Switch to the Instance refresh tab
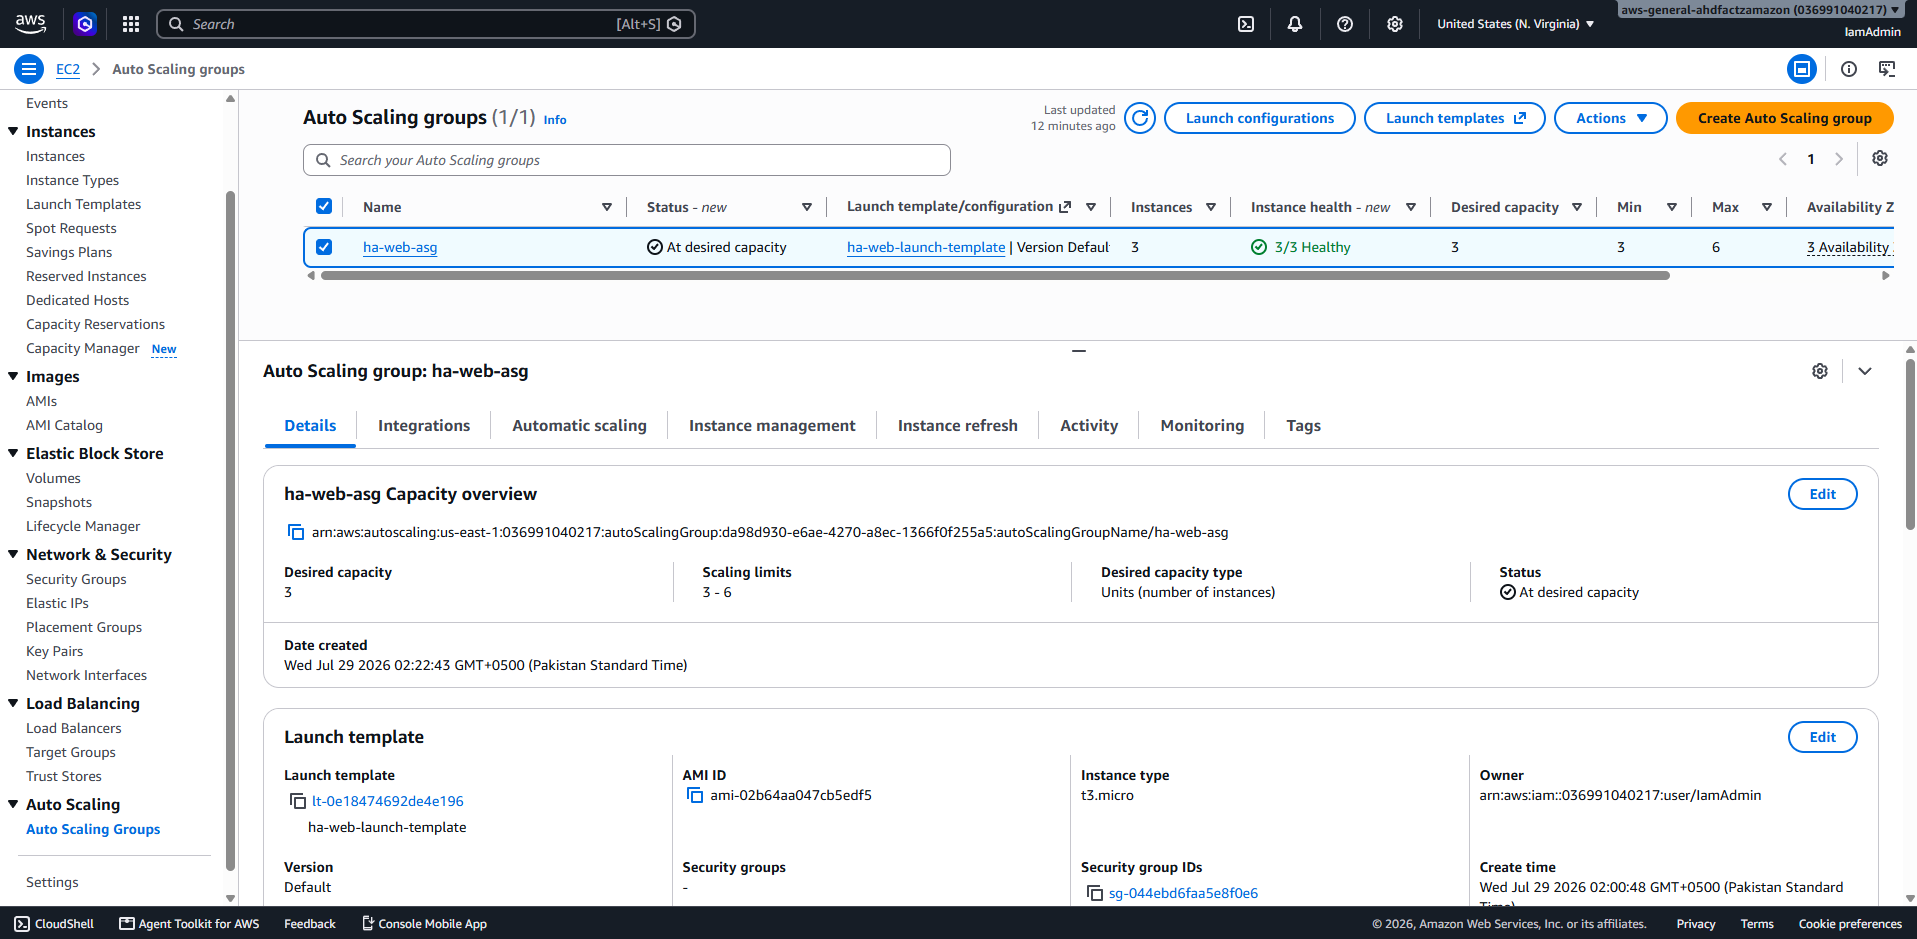This screenshot has height=939, width=1917. point(957,426)
